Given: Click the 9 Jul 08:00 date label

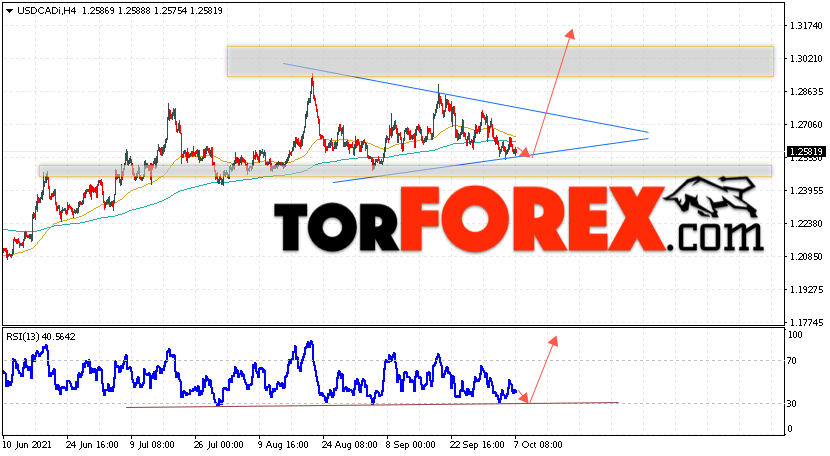Looking at the screenshot, I should click(153, 444).
